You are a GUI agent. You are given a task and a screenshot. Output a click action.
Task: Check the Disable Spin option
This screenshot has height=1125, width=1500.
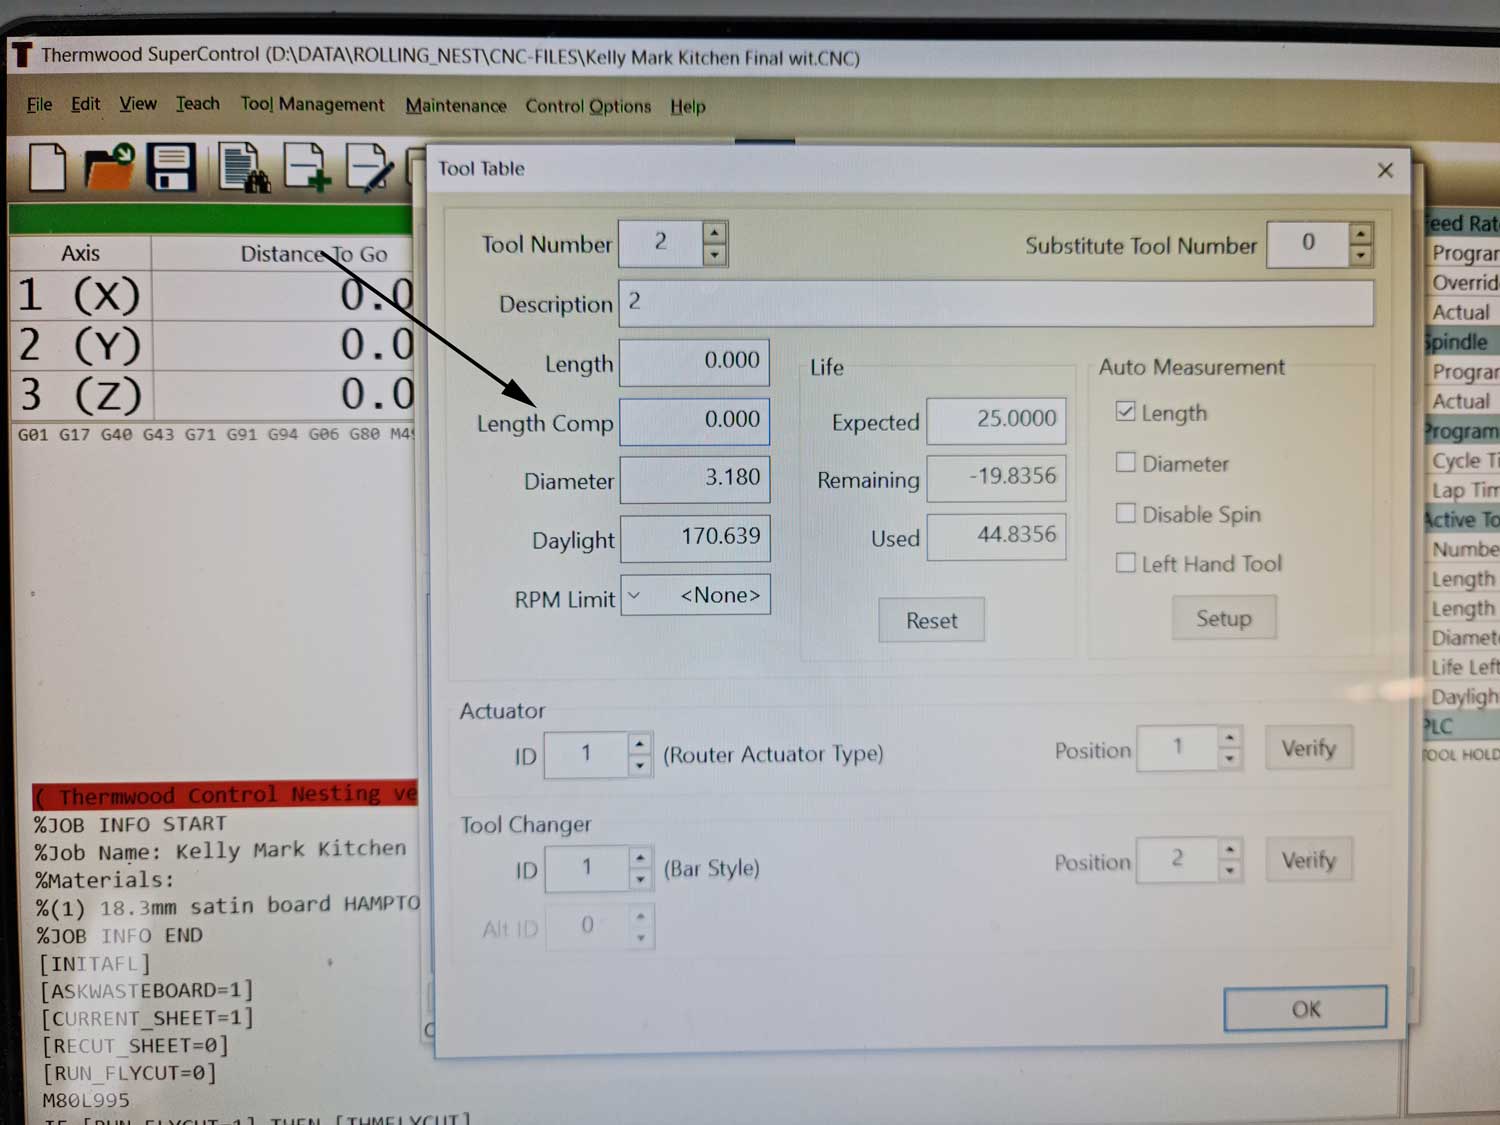coord(1126,513)
